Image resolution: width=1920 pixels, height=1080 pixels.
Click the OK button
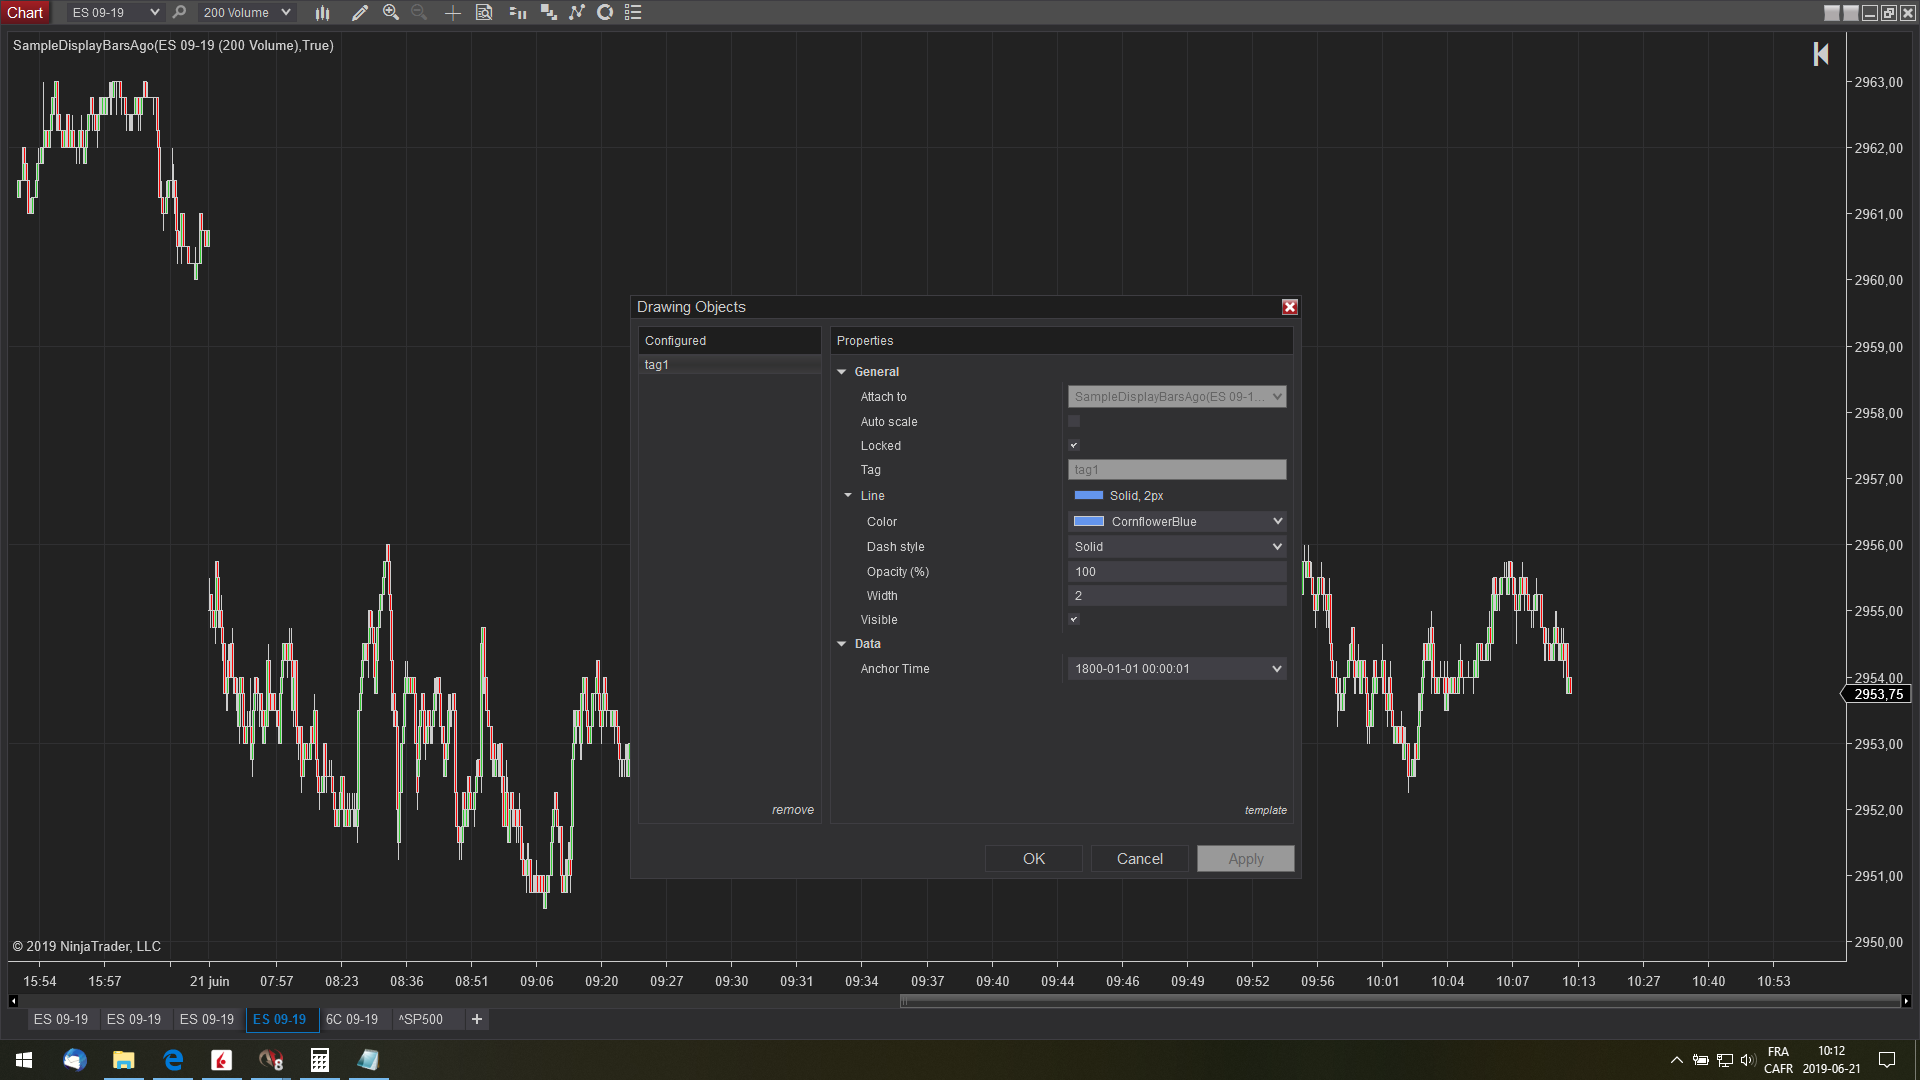(1033, 859)
